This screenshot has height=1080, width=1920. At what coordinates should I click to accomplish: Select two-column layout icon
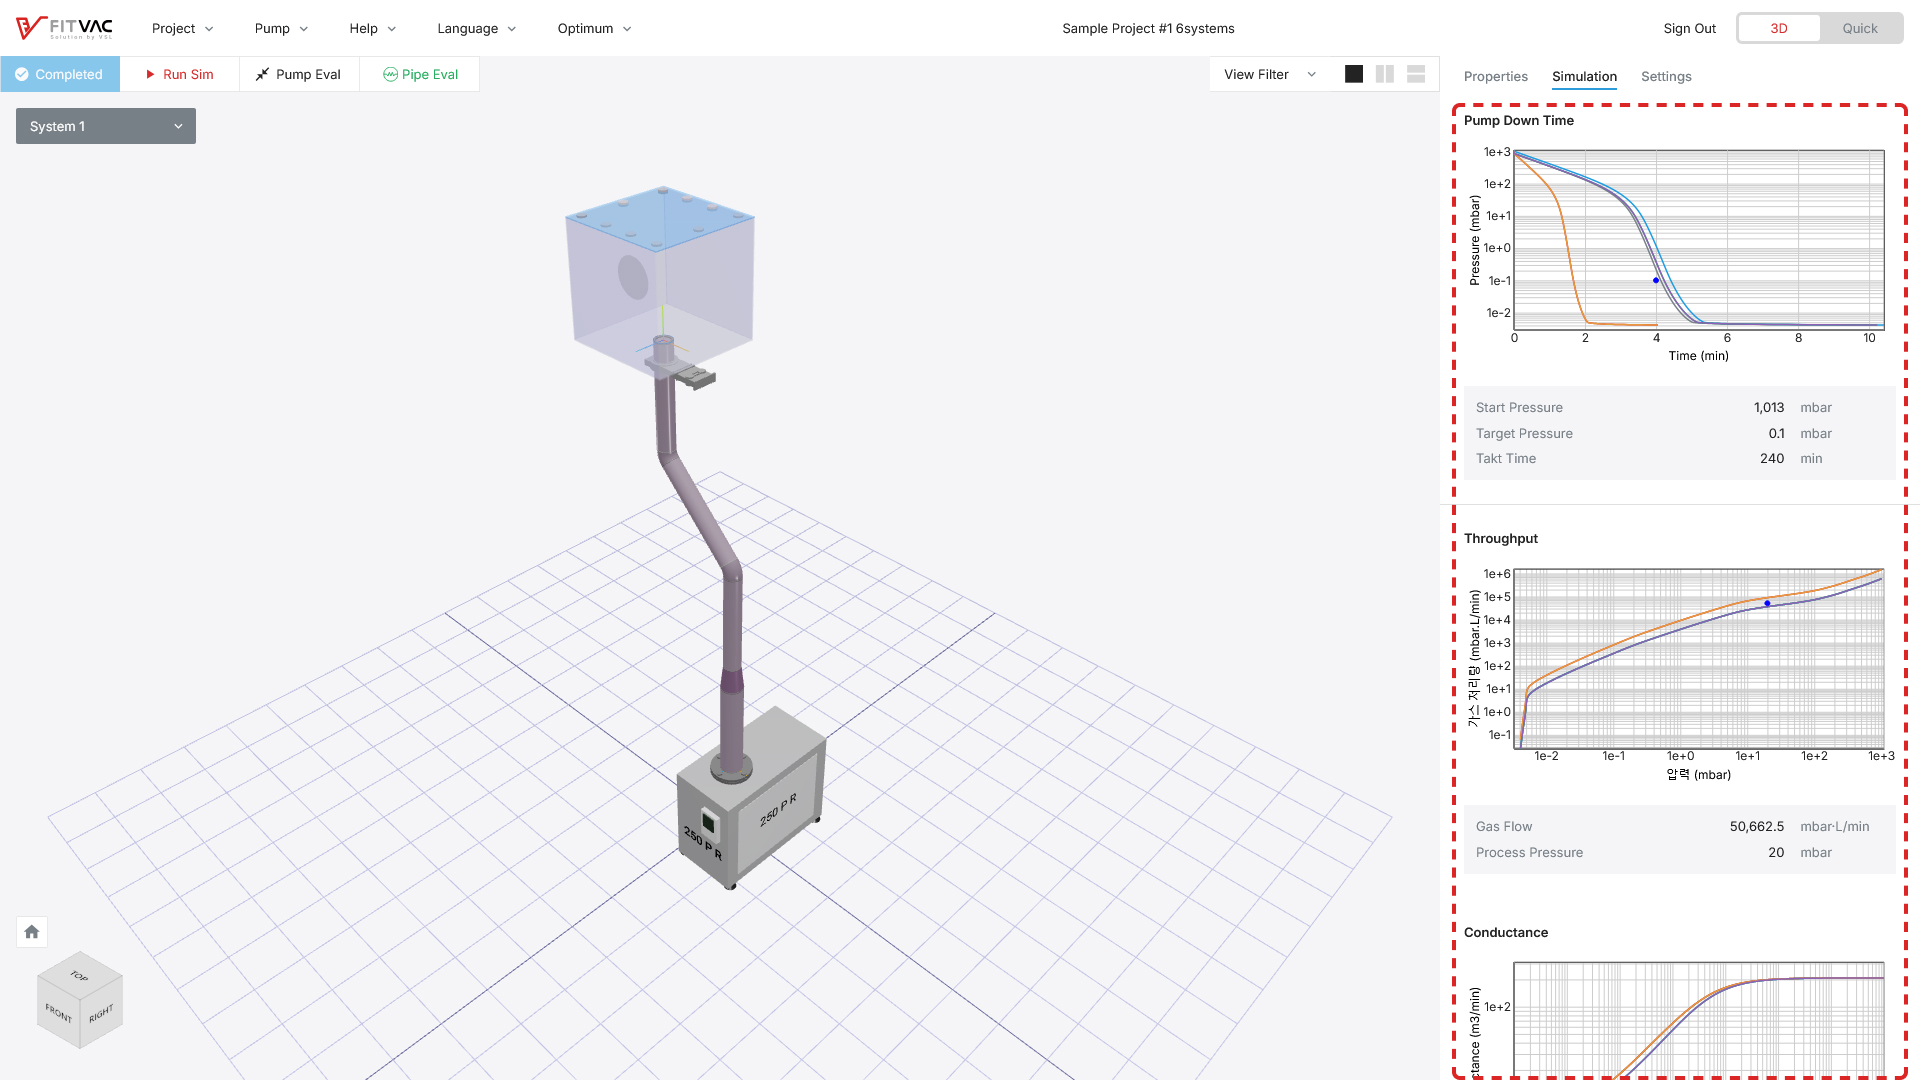pyautogui.click(x=1385, y=74)
